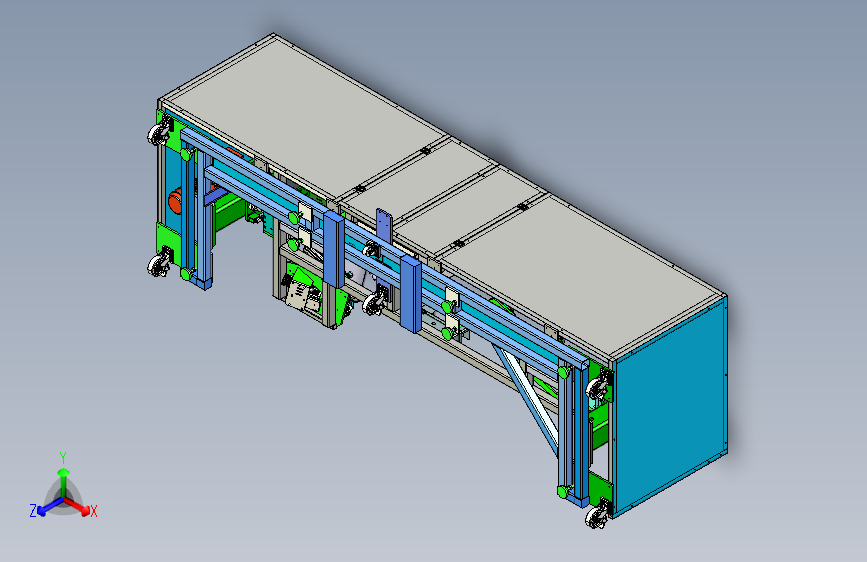Screen dimensions: 867x562
Task: Click the blue Z axis of the orientation triad
Action: (50, 506)
